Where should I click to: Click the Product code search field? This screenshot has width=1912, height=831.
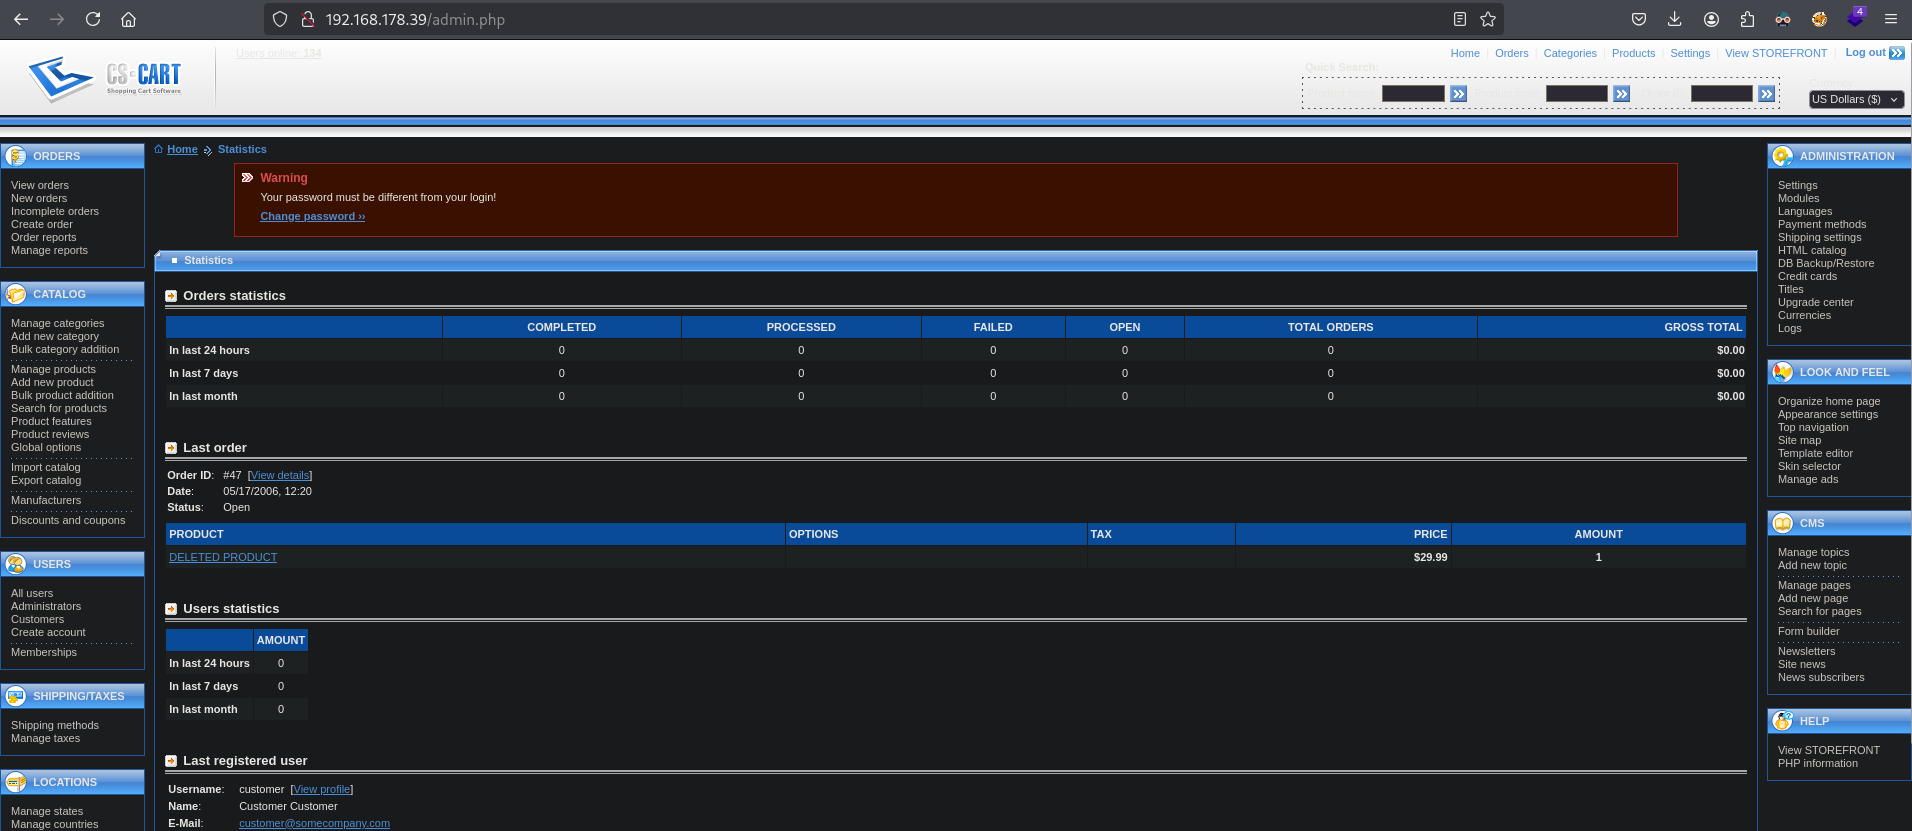pos(1576,94)
